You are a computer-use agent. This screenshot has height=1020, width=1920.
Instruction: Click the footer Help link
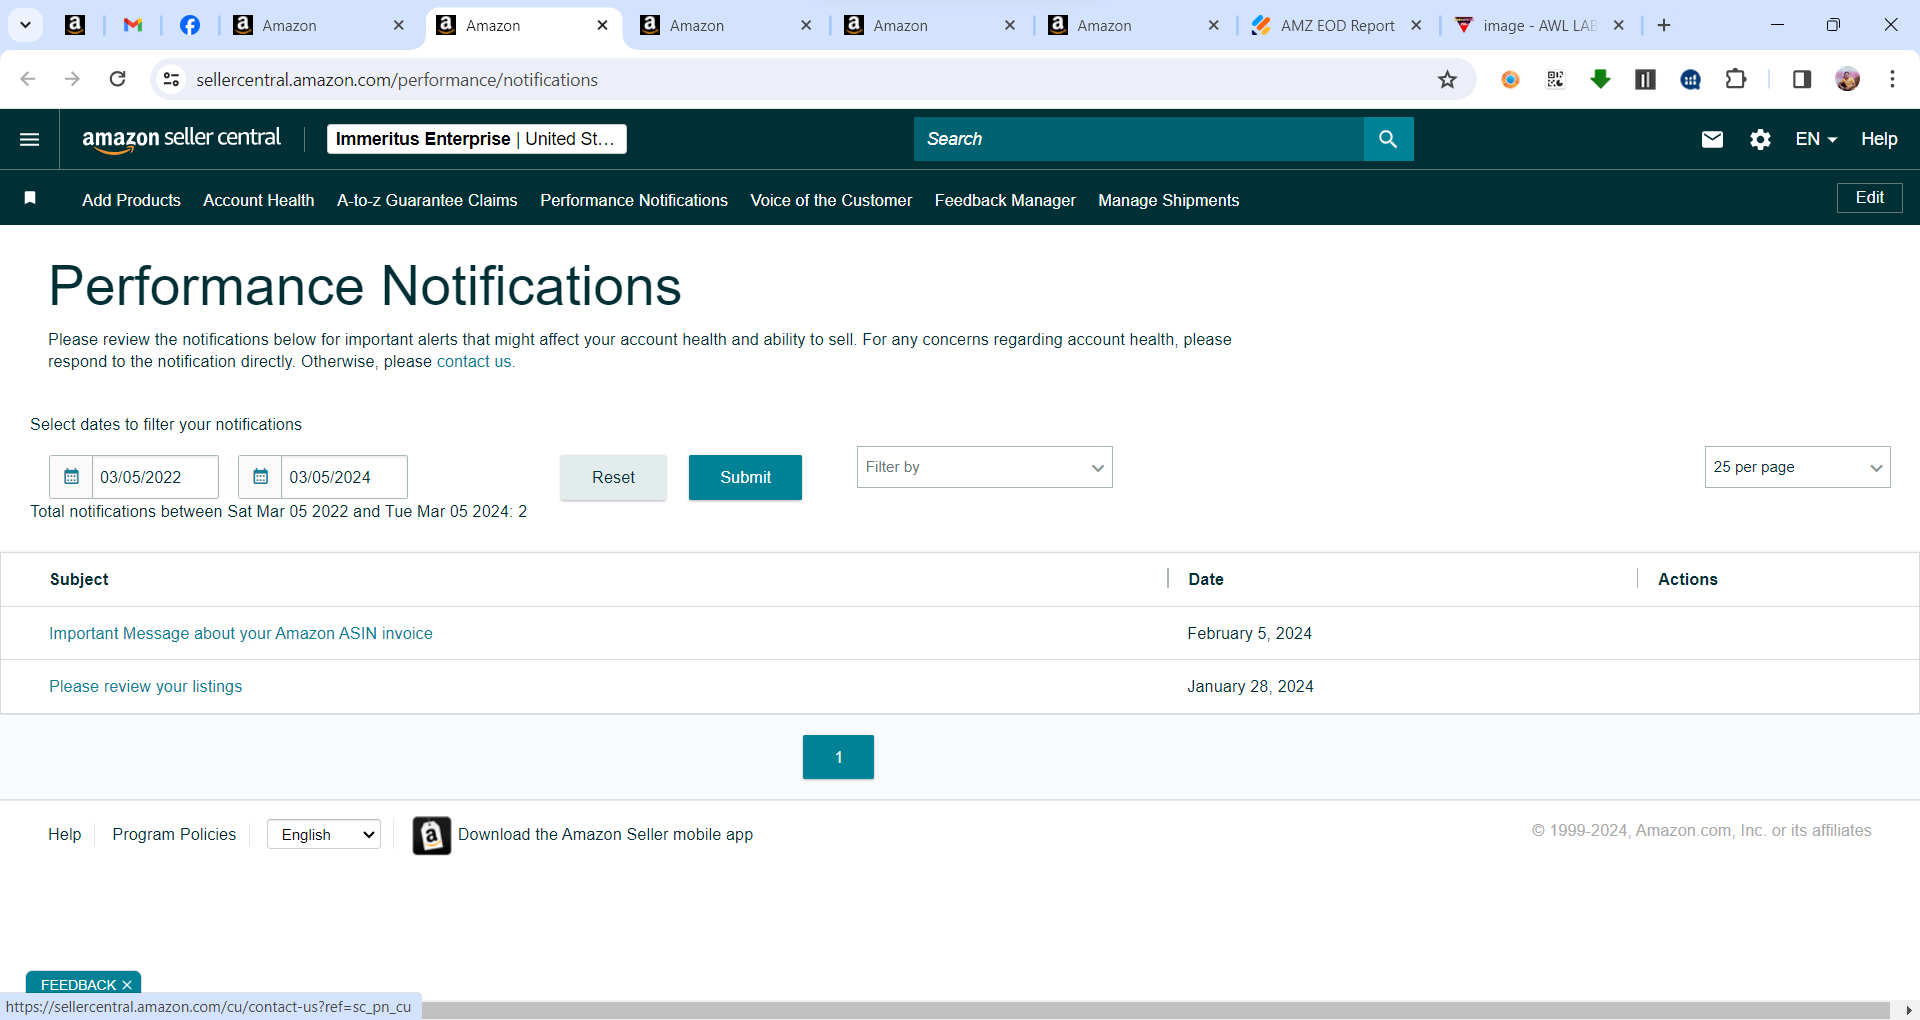point(64,834)
